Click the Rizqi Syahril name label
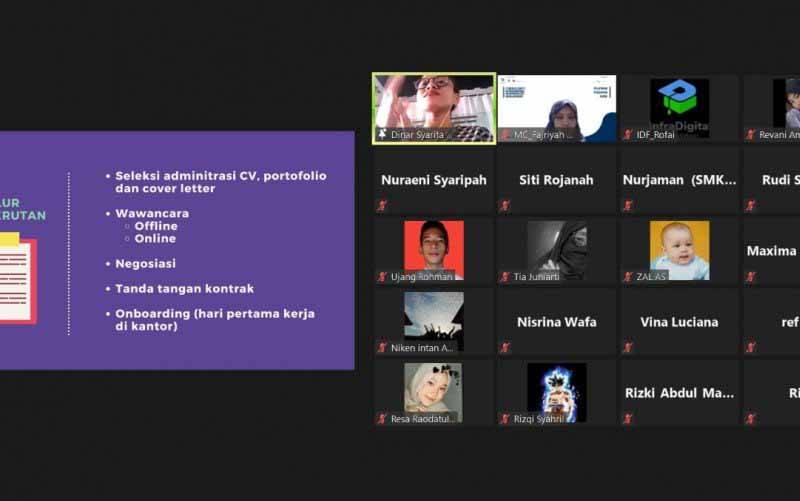The width and height of the screenshot is (800, 501). (x=538, y=419)
